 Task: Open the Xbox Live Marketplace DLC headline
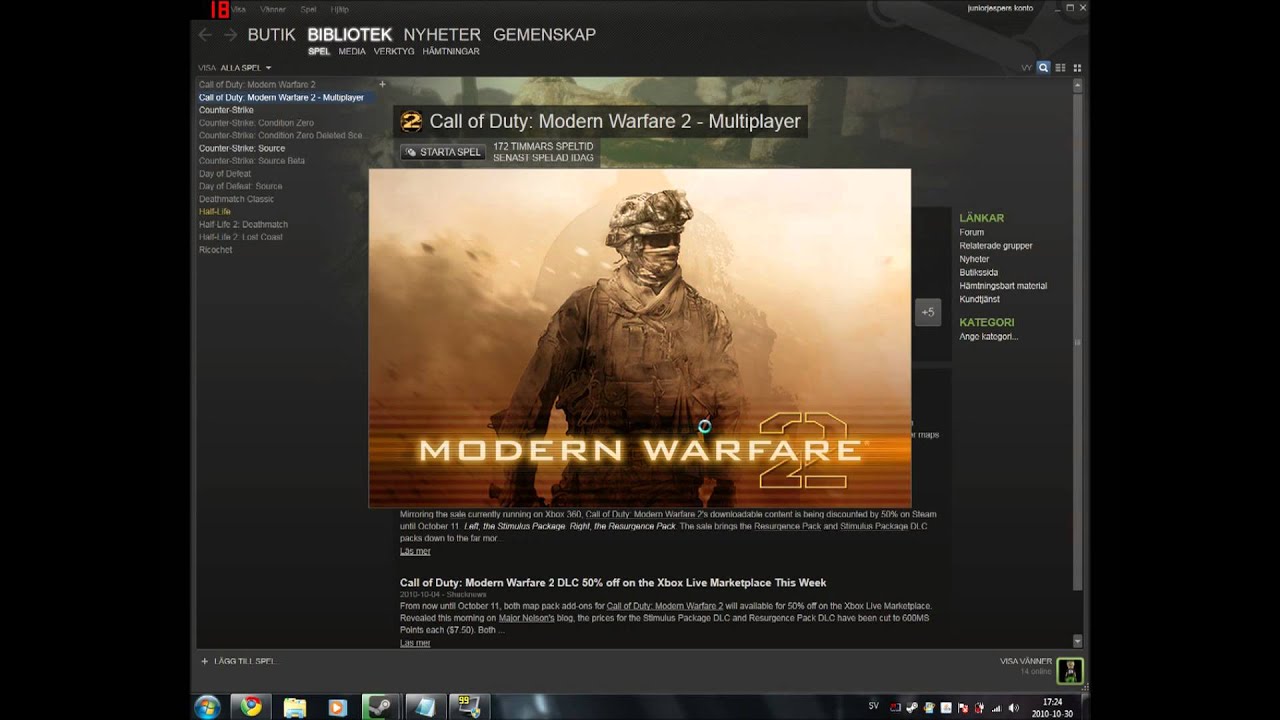613,582
